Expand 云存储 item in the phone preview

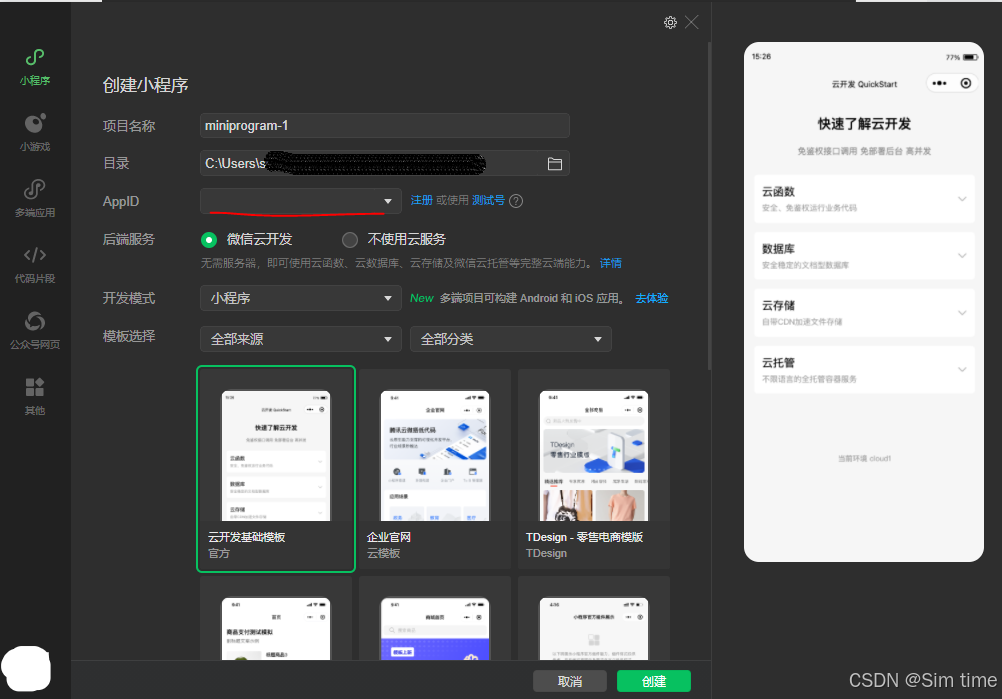point(864,312)
